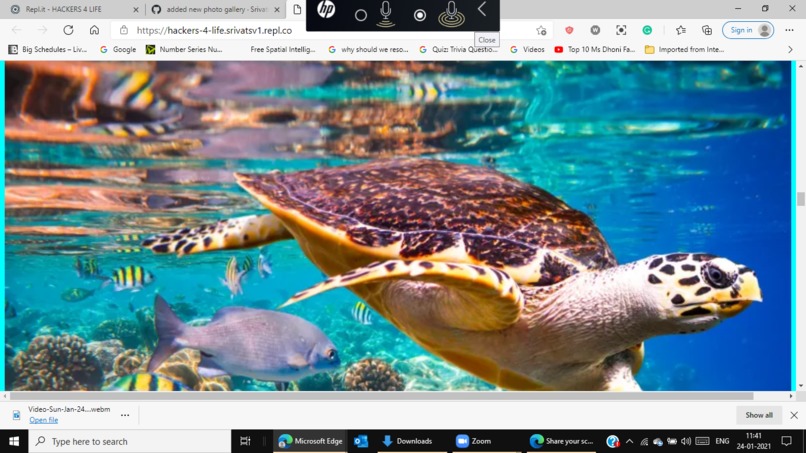Open 'why should we reso...' bookmark
This screenshot has width=806, height=453.
click(368, 49)
